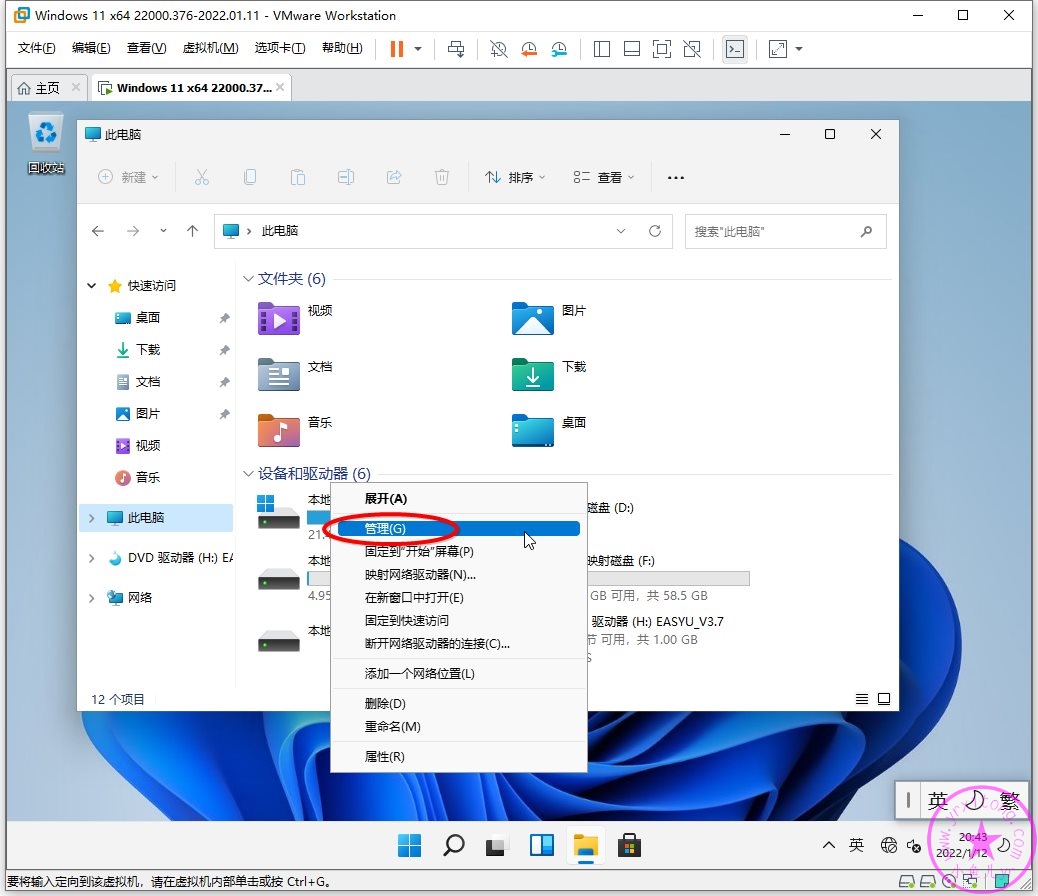
Task: Open the Recycle Bin desktop icon
Action: pos(46,144)
